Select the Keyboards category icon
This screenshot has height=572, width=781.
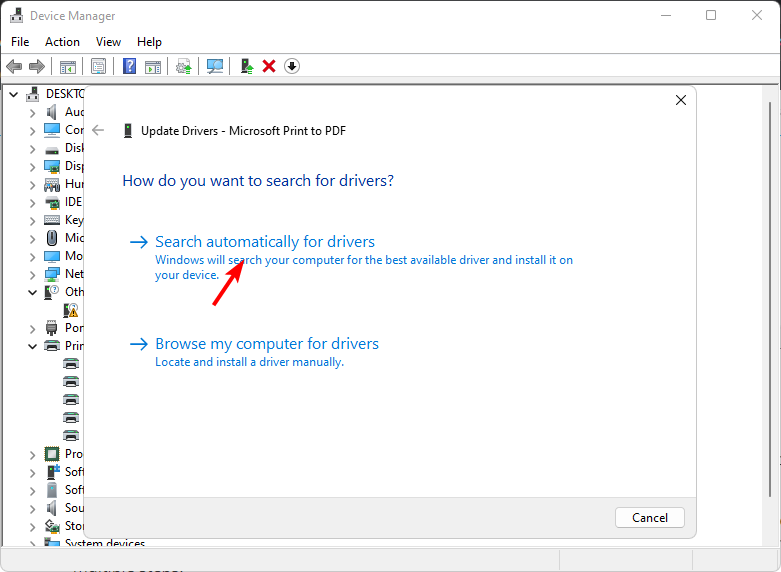[x=52, y=220]
